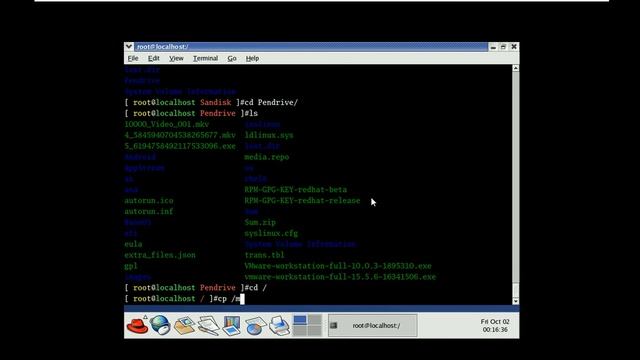The image size is (640, 360).
Task: Click the file ending in 265677.mkv
Action: coord(180,135)
